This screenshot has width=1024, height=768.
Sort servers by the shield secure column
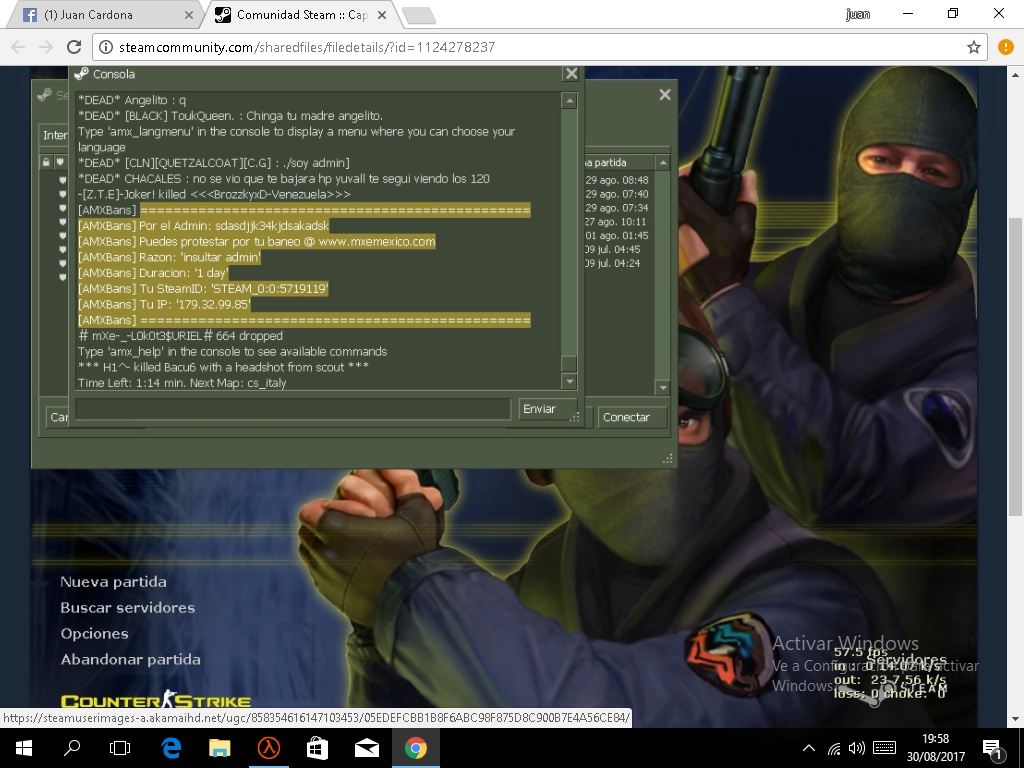(60, 162)
